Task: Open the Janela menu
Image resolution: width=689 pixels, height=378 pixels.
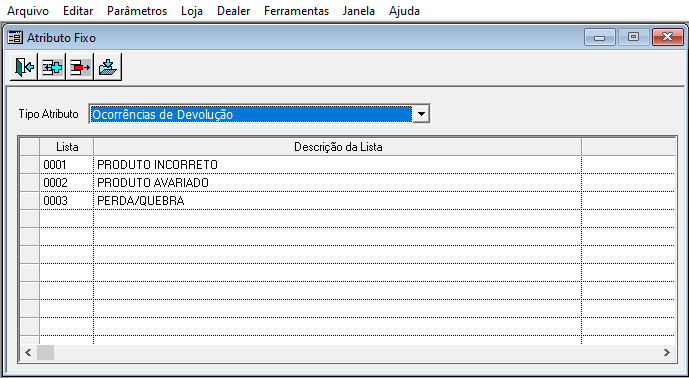Action: (359, 11)
